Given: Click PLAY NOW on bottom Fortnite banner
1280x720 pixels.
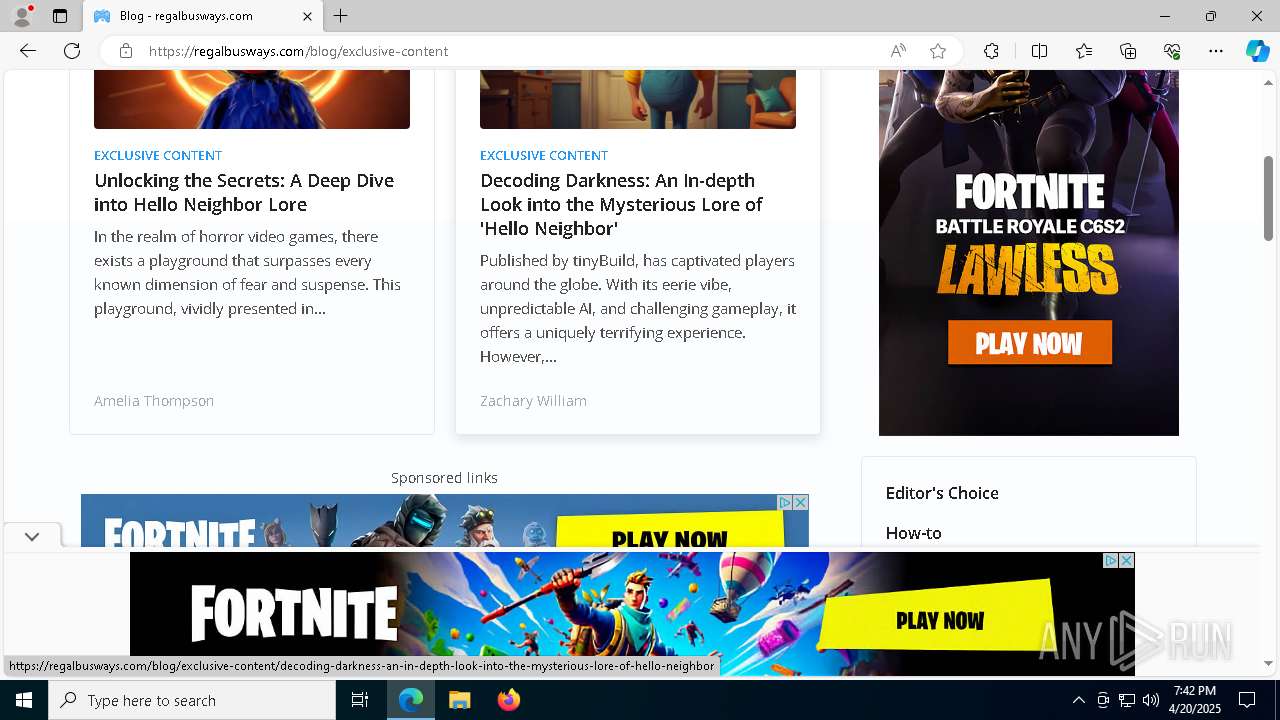Looking at the screenshot, I should [940, 620].
